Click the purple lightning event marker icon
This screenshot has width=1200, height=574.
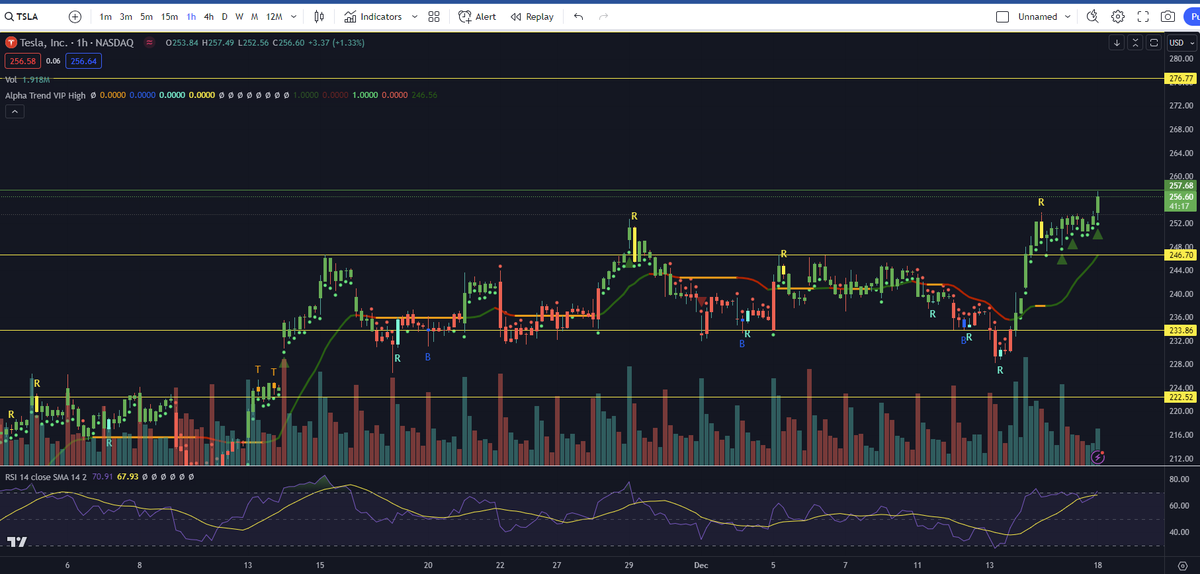coord(1098,457)
